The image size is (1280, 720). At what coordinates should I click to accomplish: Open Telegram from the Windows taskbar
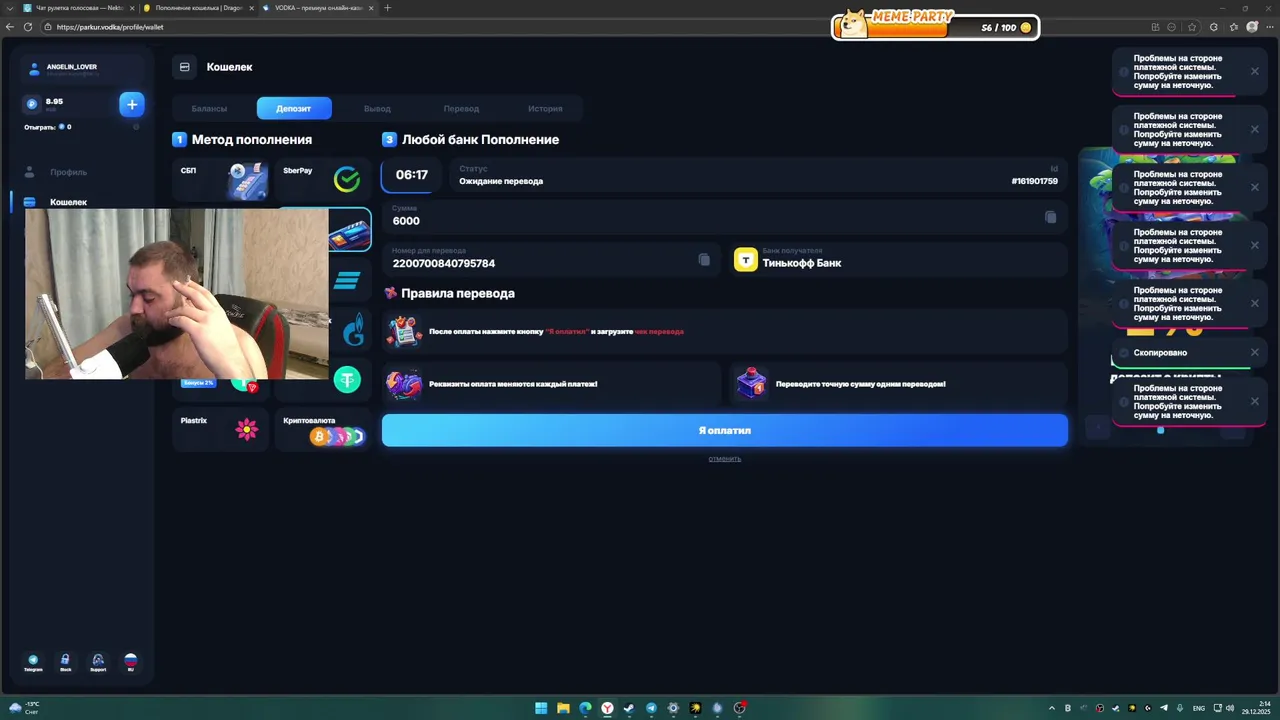point(651,708)
